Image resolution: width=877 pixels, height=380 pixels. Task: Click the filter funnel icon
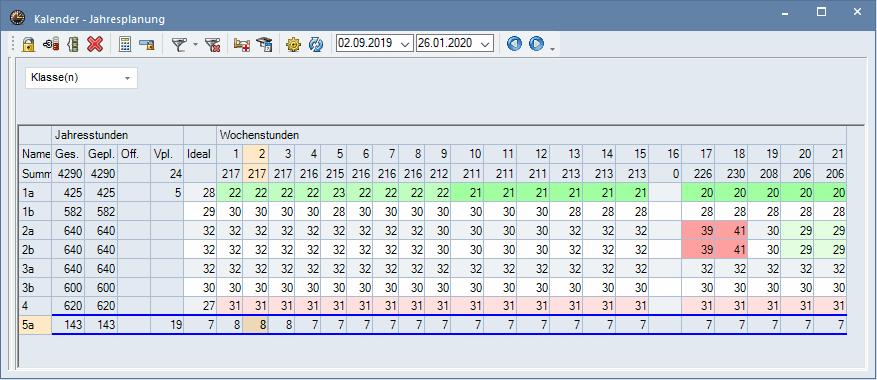(178, 44)
